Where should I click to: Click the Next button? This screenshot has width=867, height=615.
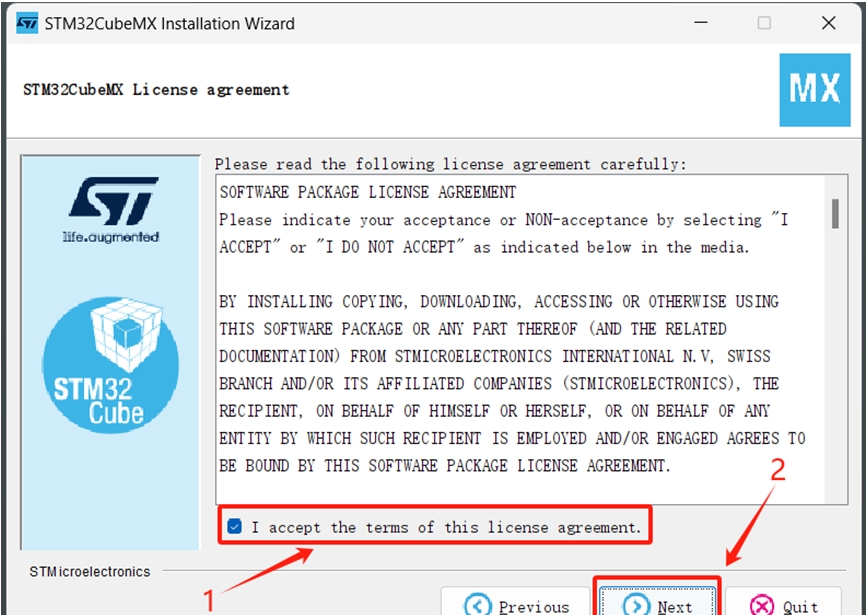[657, 601]
